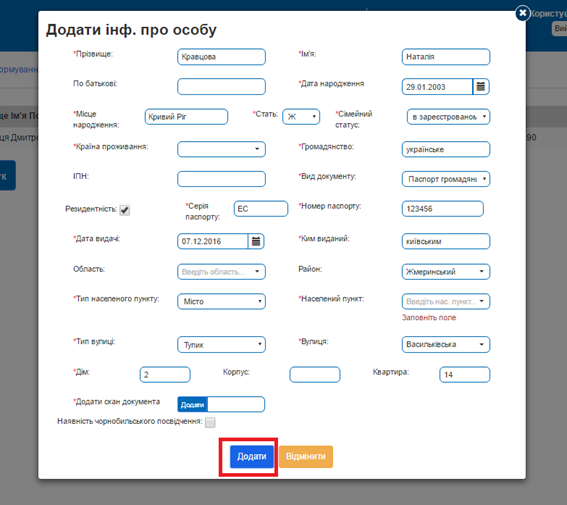The image size is (567, 505).
Task: Click the Прізвище field with Кравцова
Action: click(221, 57)
